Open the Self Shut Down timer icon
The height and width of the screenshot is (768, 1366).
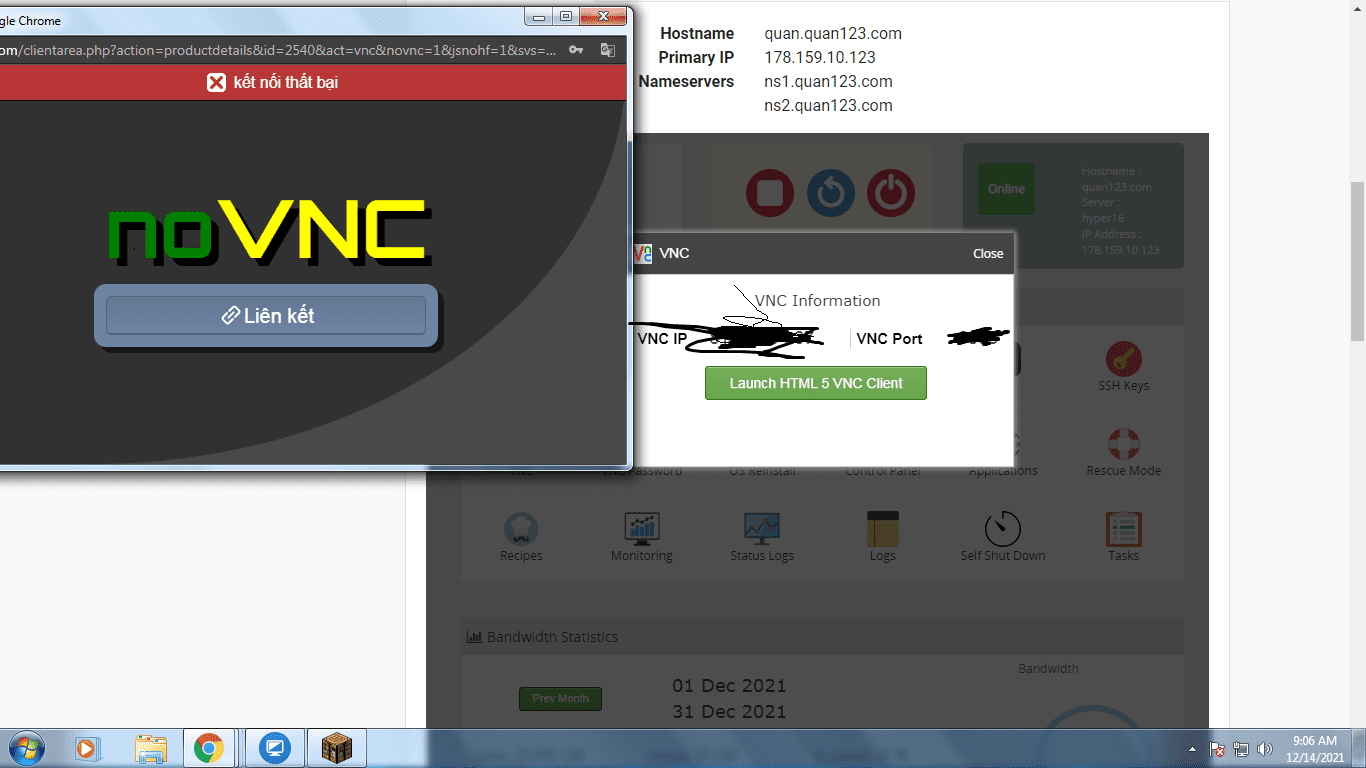pos(1003,529)
